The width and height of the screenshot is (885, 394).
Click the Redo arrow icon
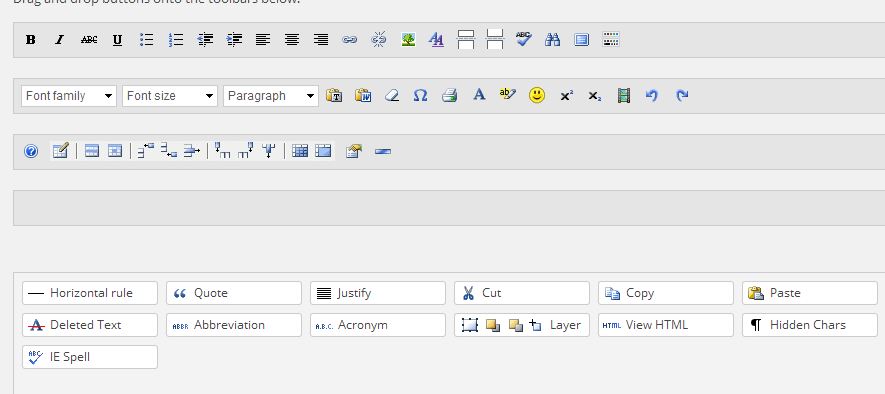coord(682,95)
